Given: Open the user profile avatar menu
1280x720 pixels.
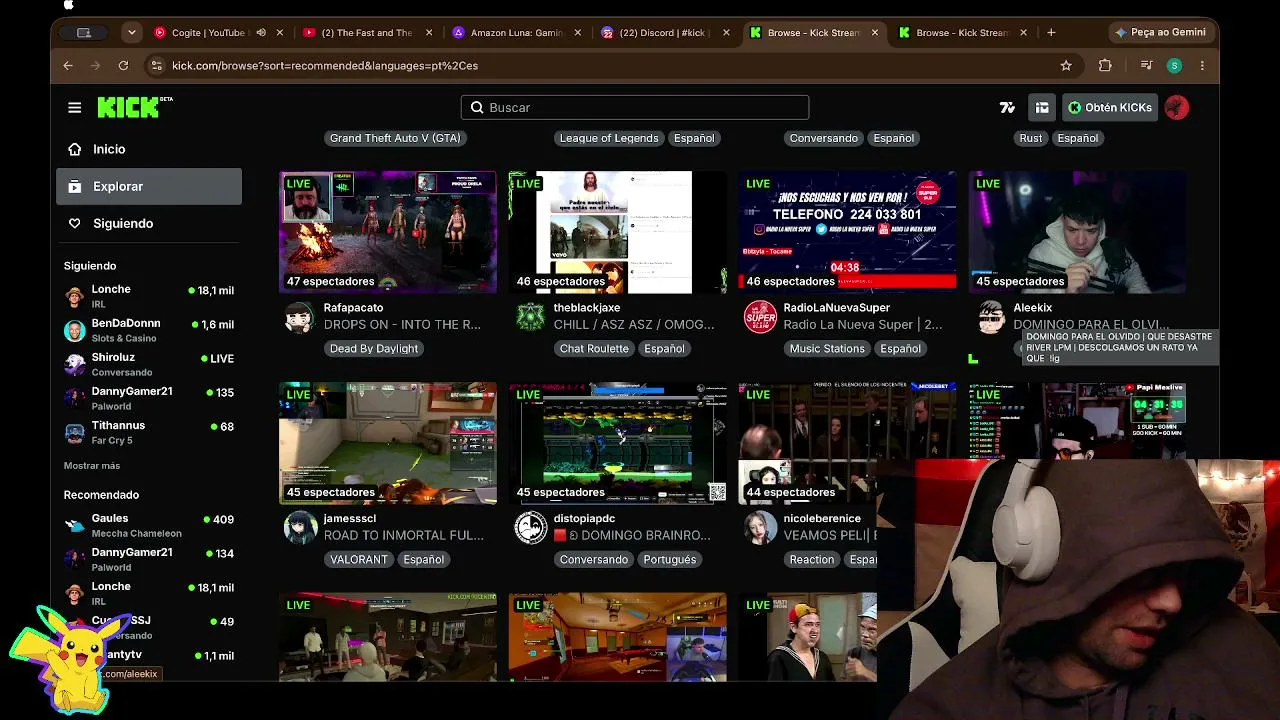Looking at the screenshot, I should tap(1177, 107).
